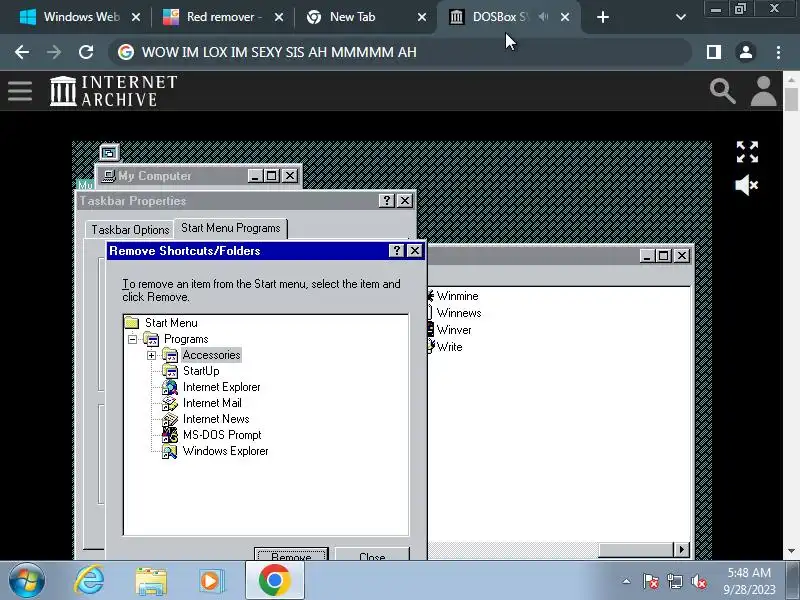Click the Internet Archive logo
Screen dimensions: 800x600
pos(113,91)
